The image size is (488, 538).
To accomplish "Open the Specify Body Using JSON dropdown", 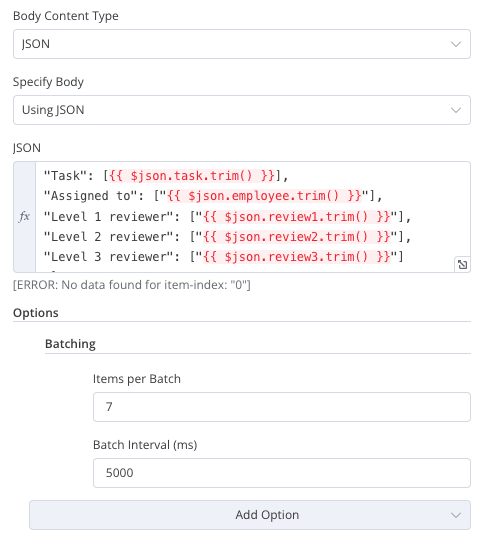I will coord(242,110).
